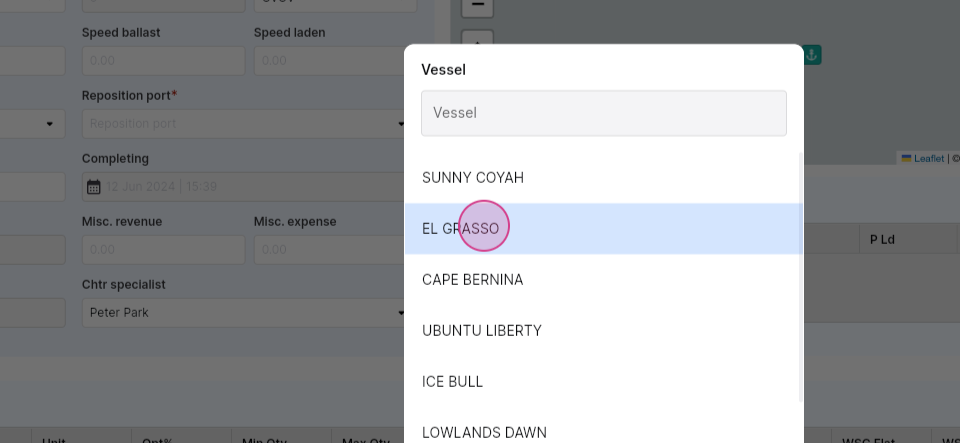The image size is (960, 443).
Task: Click the vessel list scrollbar
Action: [801, 278]
